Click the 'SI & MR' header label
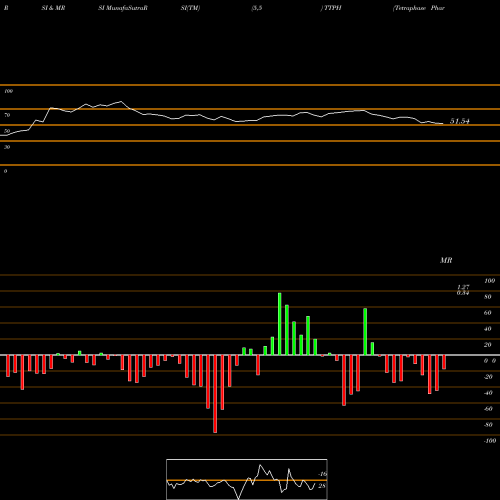This screenshot has width=500, height=500. (53, 8)
